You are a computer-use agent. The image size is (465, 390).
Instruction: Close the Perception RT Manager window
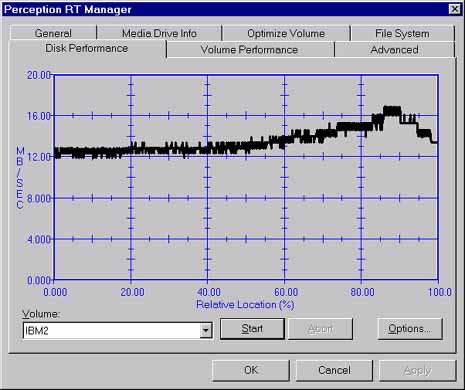point(455,9)
